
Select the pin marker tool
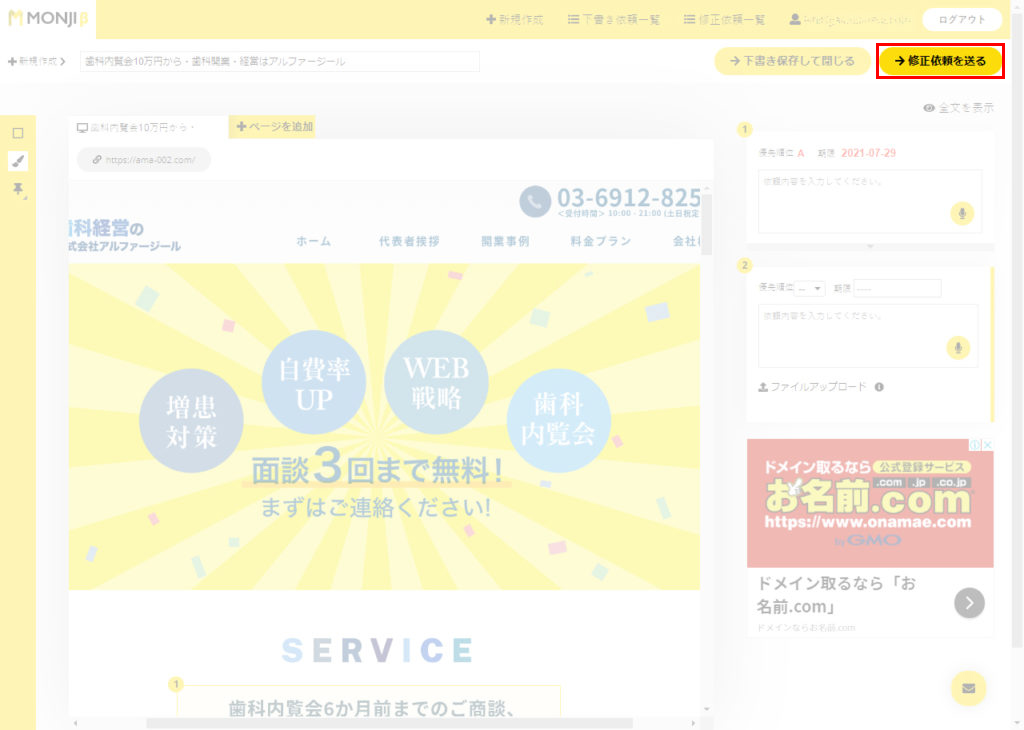tap(17, 190)
